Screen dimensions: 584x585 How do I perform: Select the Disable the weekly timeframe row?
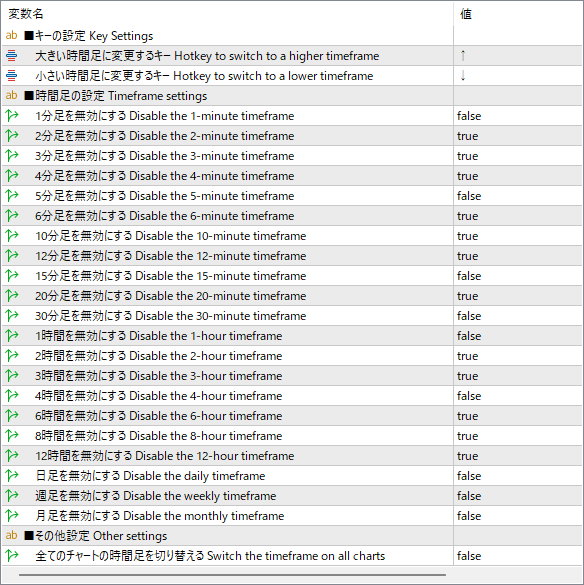(x=292, y=496)
